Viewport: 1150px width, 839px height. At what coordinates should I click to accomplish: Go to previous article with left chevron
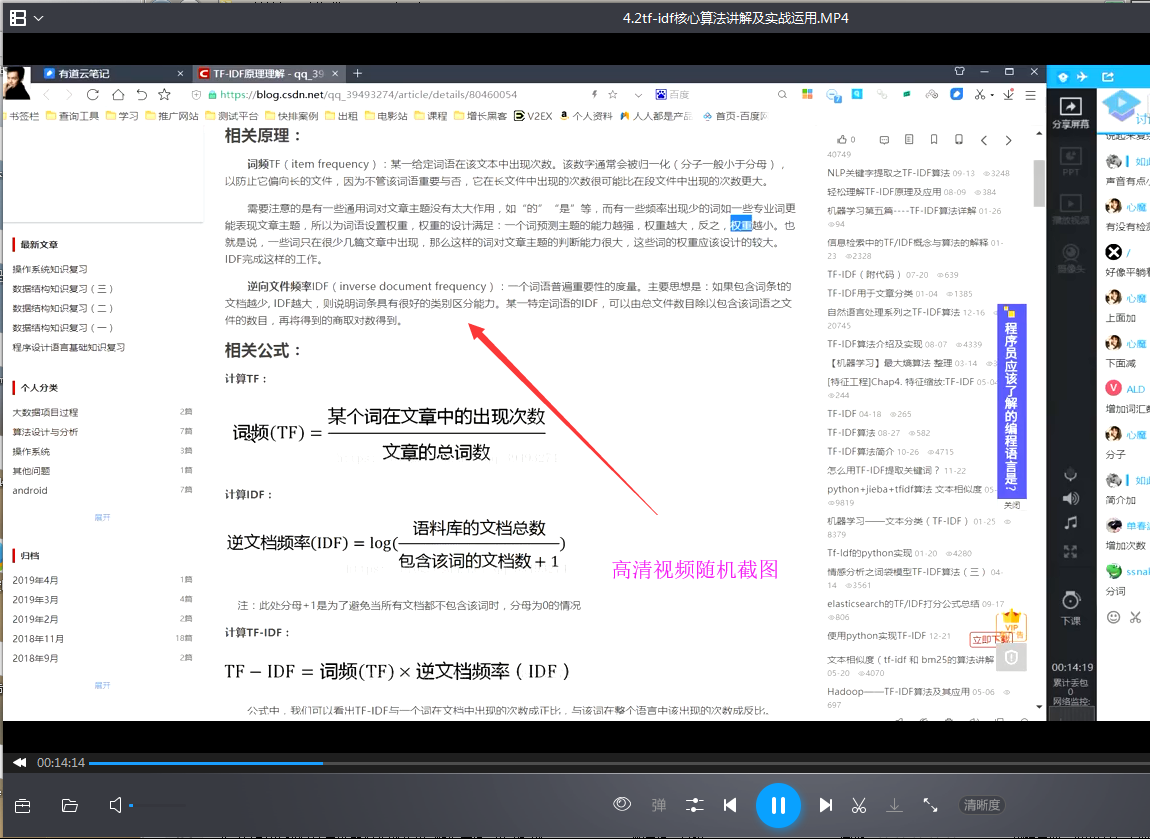[x=984, y=140]
